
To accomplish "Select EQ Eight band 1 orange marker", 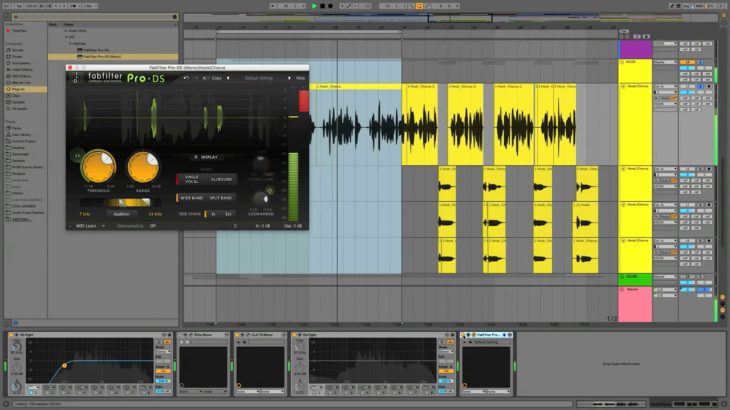I will 64,365.
